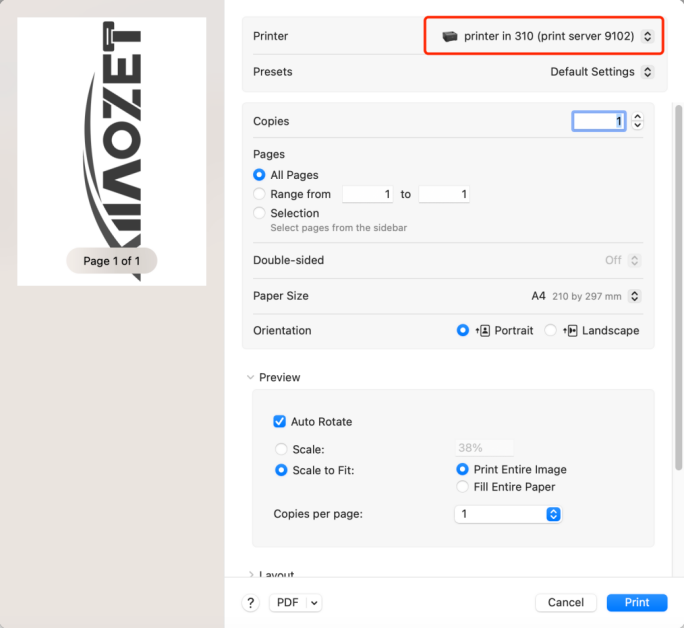Select the Landscape orientation radio button

pyautogui.click(x=551, y=331)
